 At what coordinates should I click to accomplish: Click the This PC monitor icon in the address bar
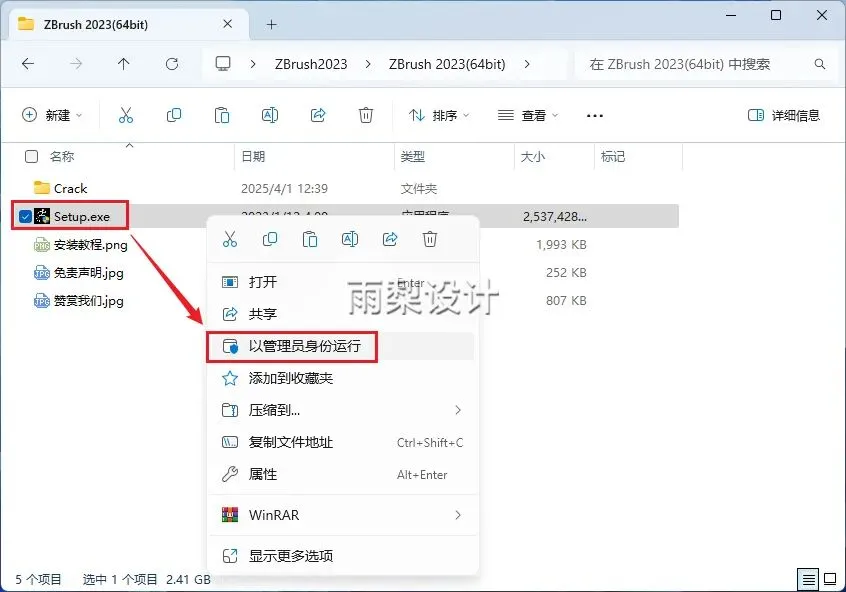[x=223, y=64]
